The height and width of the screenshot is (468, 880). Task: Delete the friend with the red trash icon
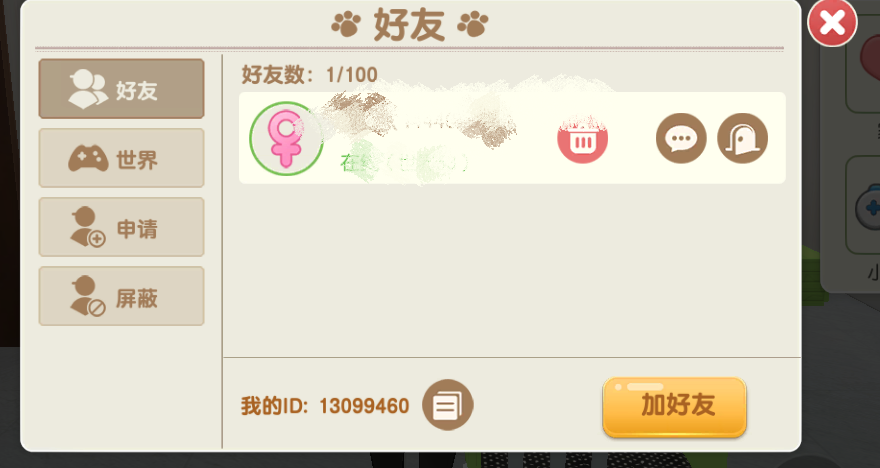582,138
